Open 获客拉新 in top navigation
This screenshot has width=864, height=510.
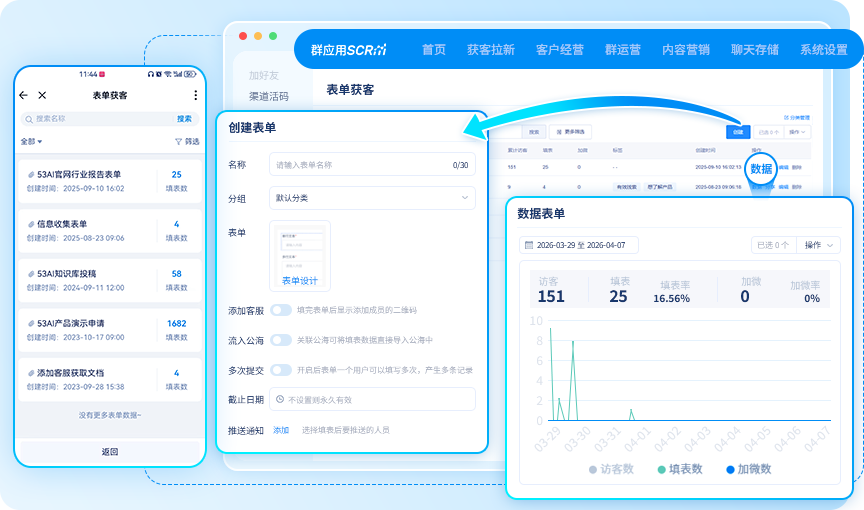click(x=490, y=50)
